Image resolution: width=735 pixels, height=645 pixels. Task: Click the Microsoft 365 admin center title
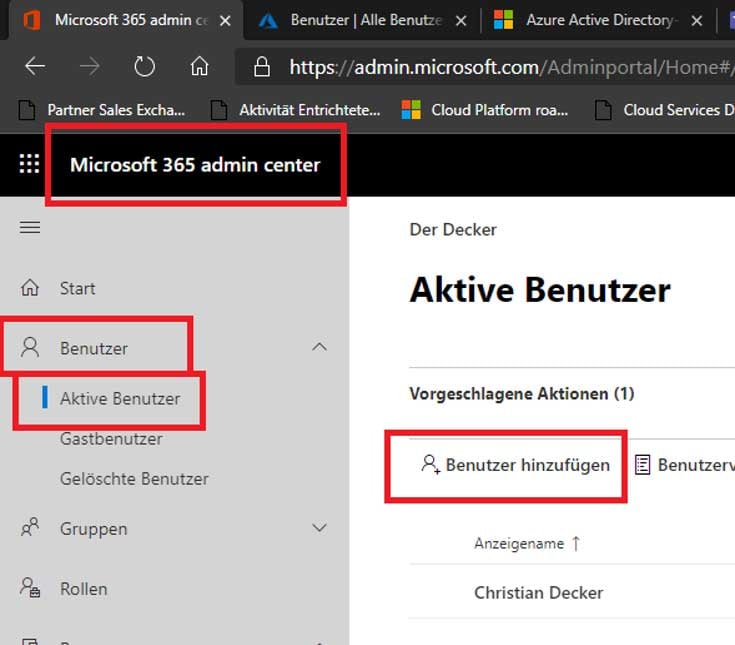195,165
